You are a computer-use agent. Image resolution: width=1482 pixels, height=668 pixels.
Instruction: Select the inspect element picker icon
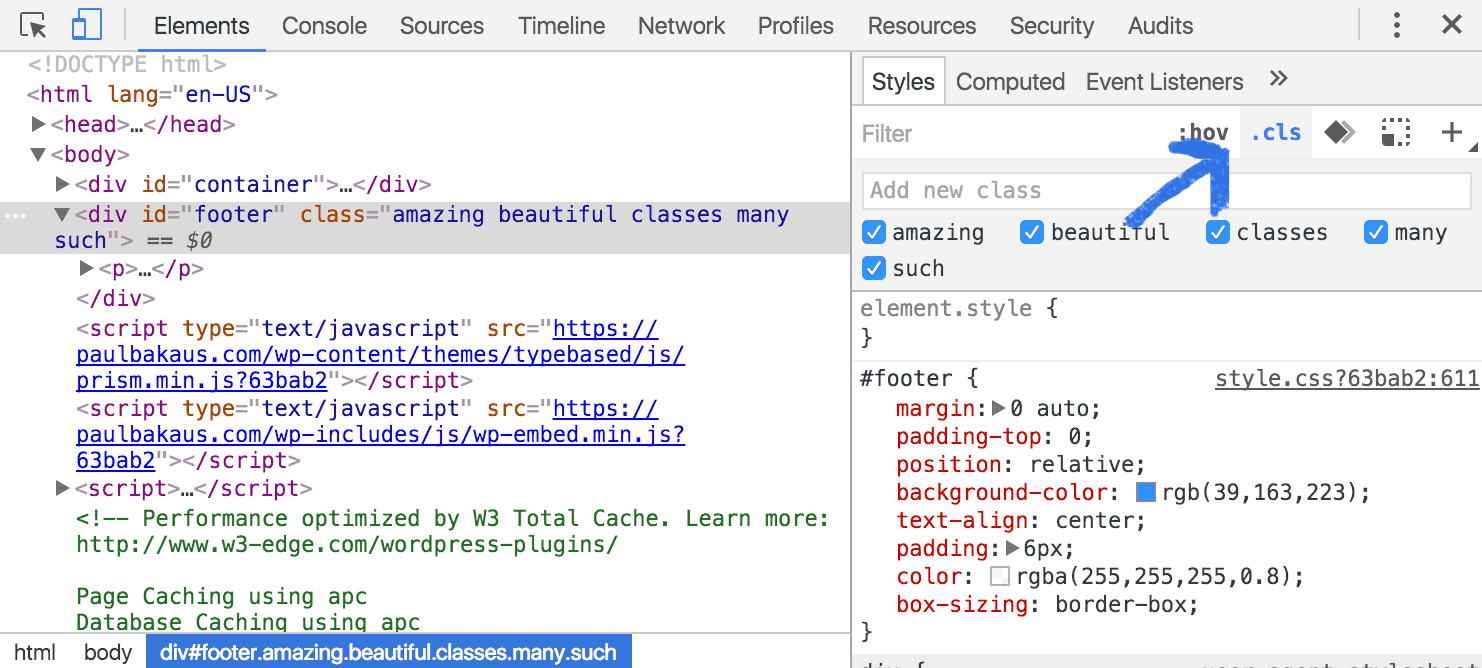[x=31, y=24]
